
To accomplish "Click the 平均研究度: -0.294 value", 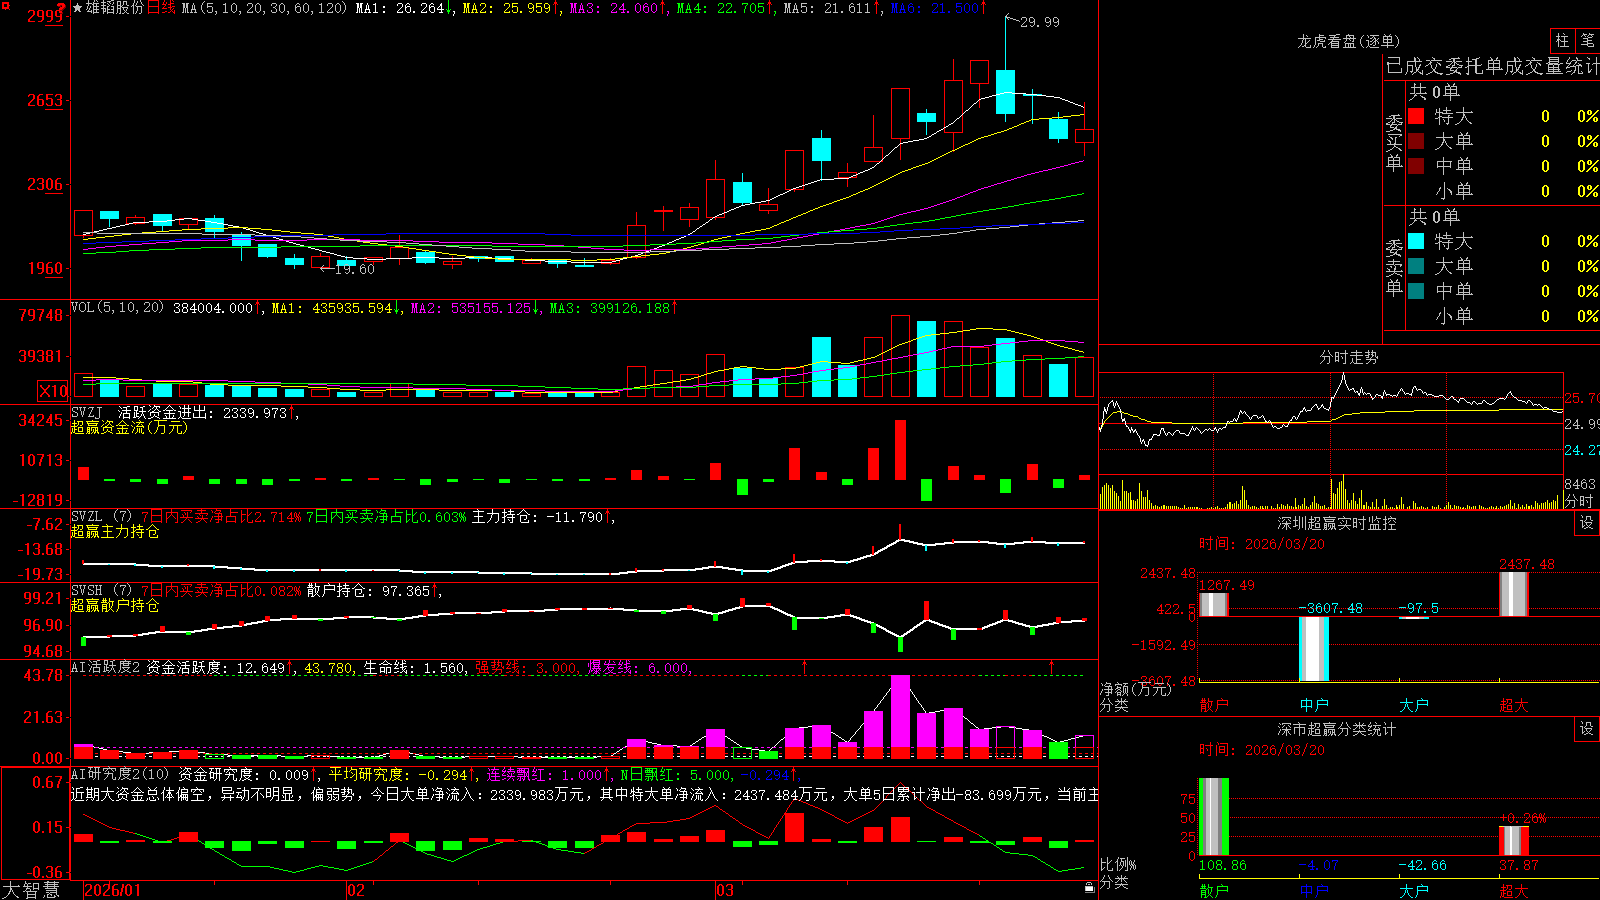I will tap(400, 774).
